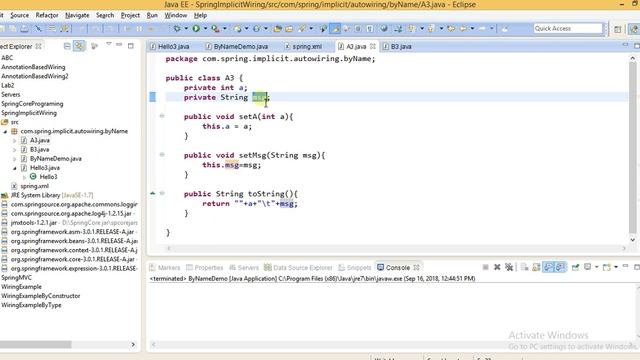Collapse the Hello3.java tree node
The height and width of the screenshot is (360, 640).
15,168
